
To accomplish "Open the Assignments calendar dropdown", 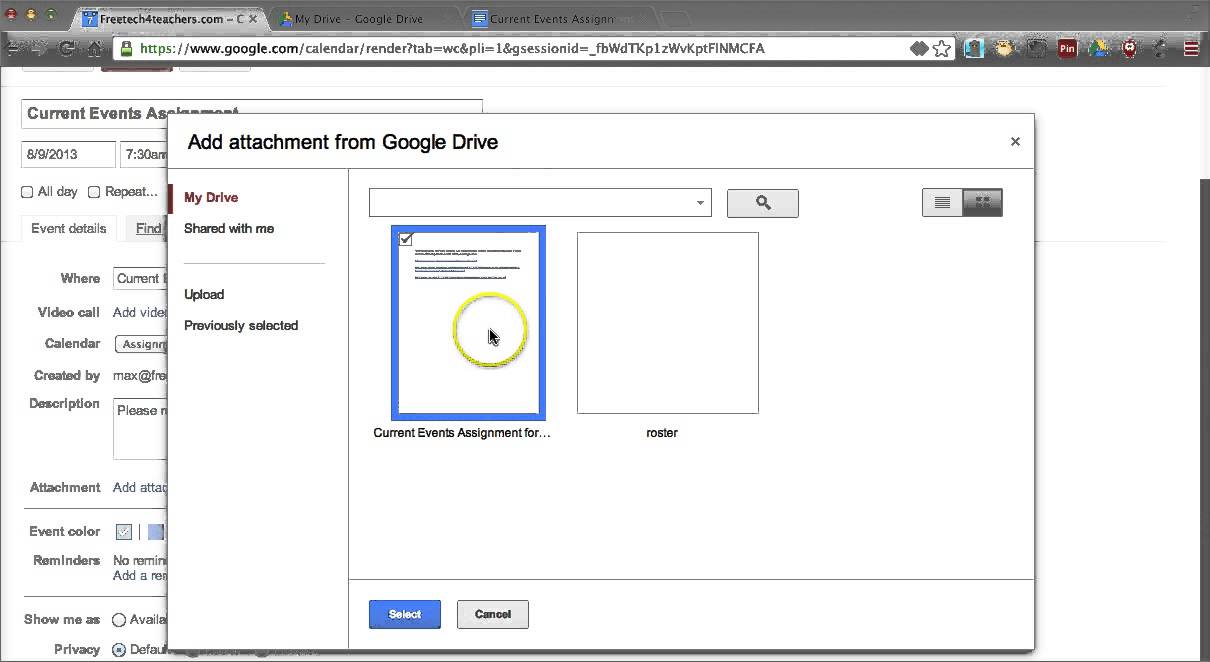I will pyautogui.click(x=141, y=344).
